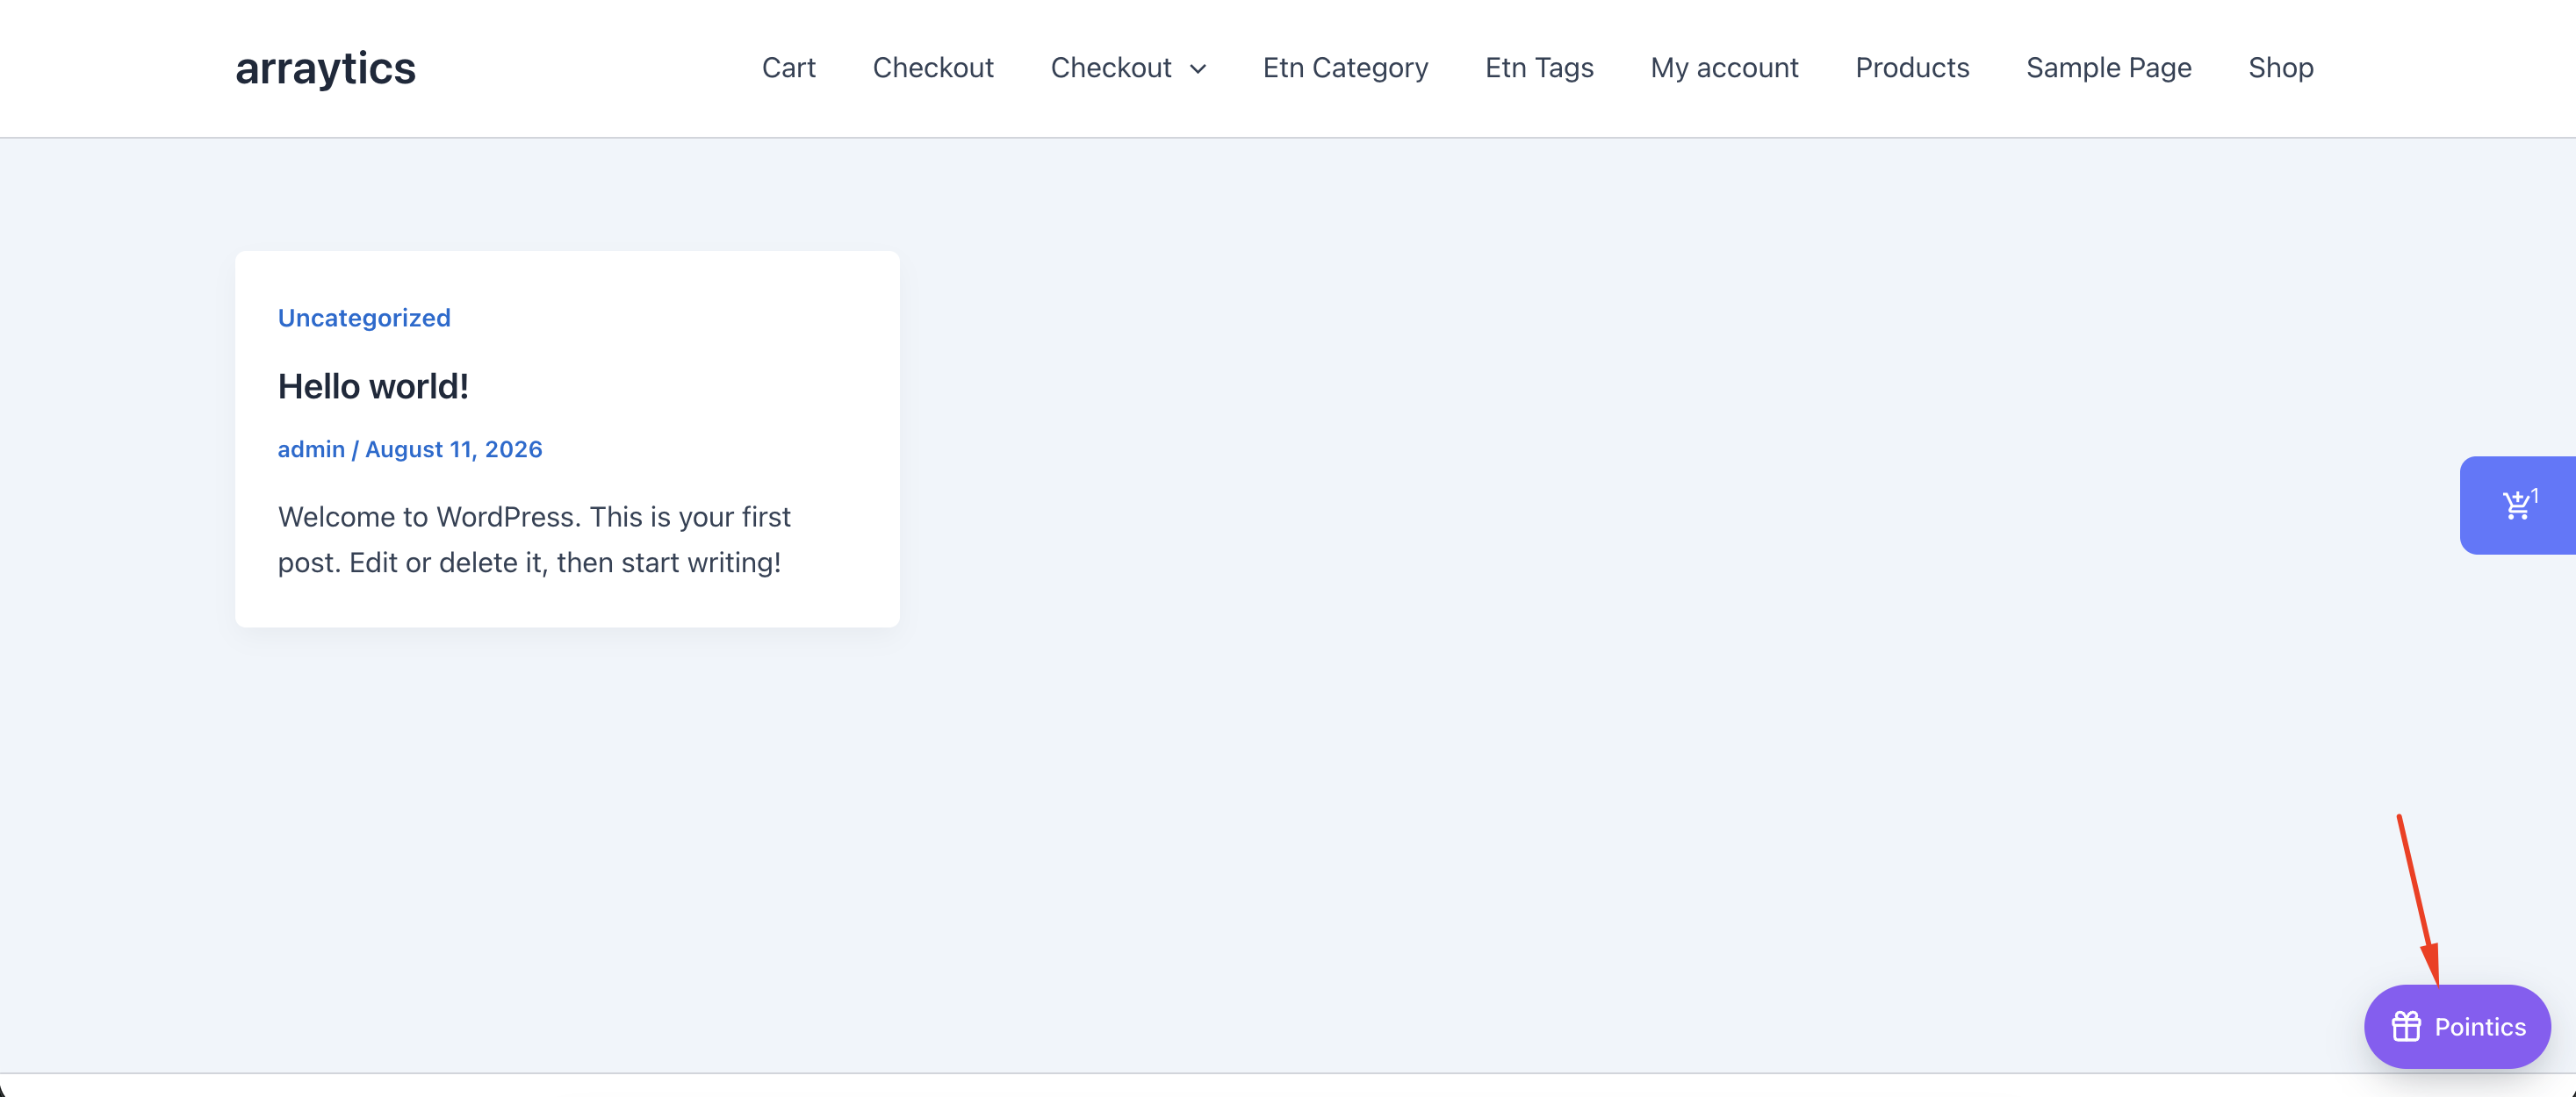Click the admin author link

click(311, 449)
